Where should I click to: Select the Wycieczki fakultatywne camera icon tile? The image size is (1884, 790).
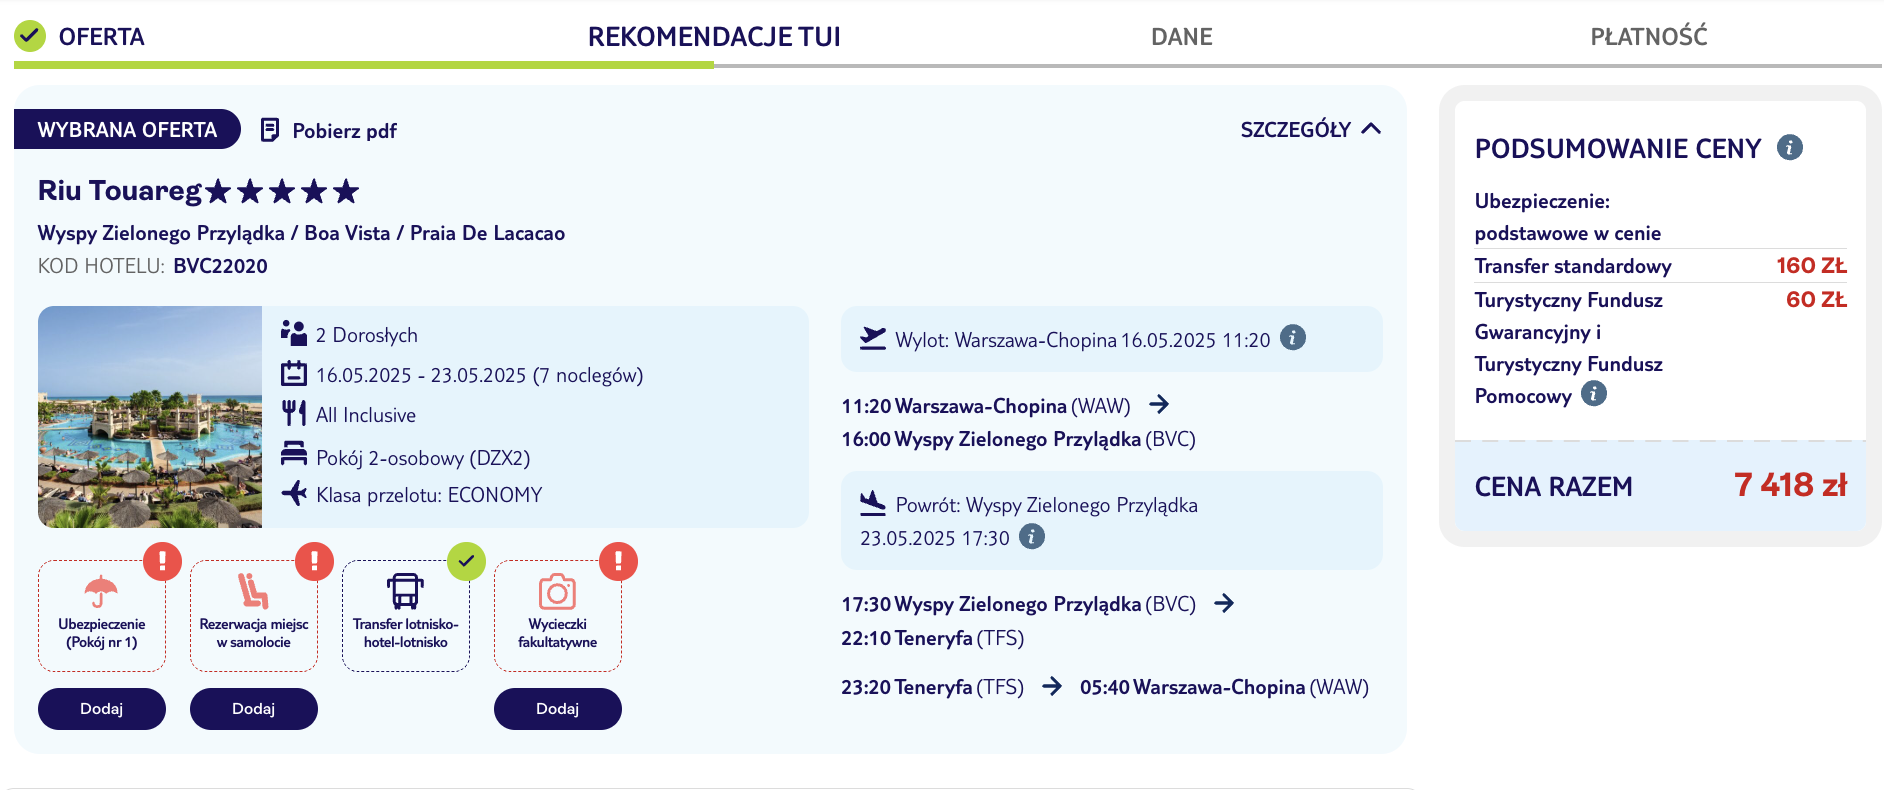pyautogui.click(x=558, y=616)
